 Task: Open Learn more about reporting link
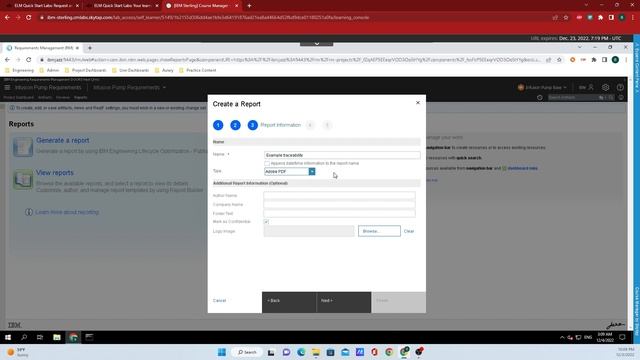coord(67,212)
